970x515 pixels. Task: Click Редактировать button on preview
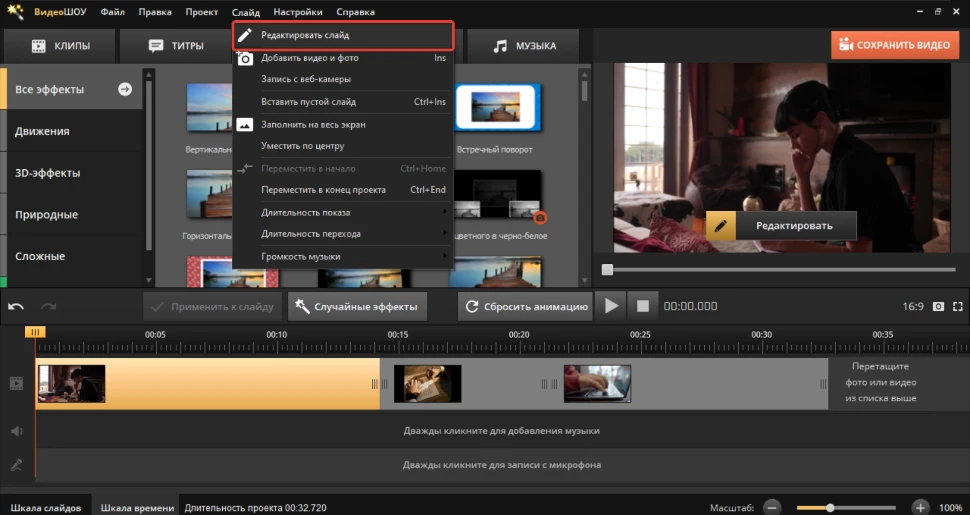click(781, 226)
